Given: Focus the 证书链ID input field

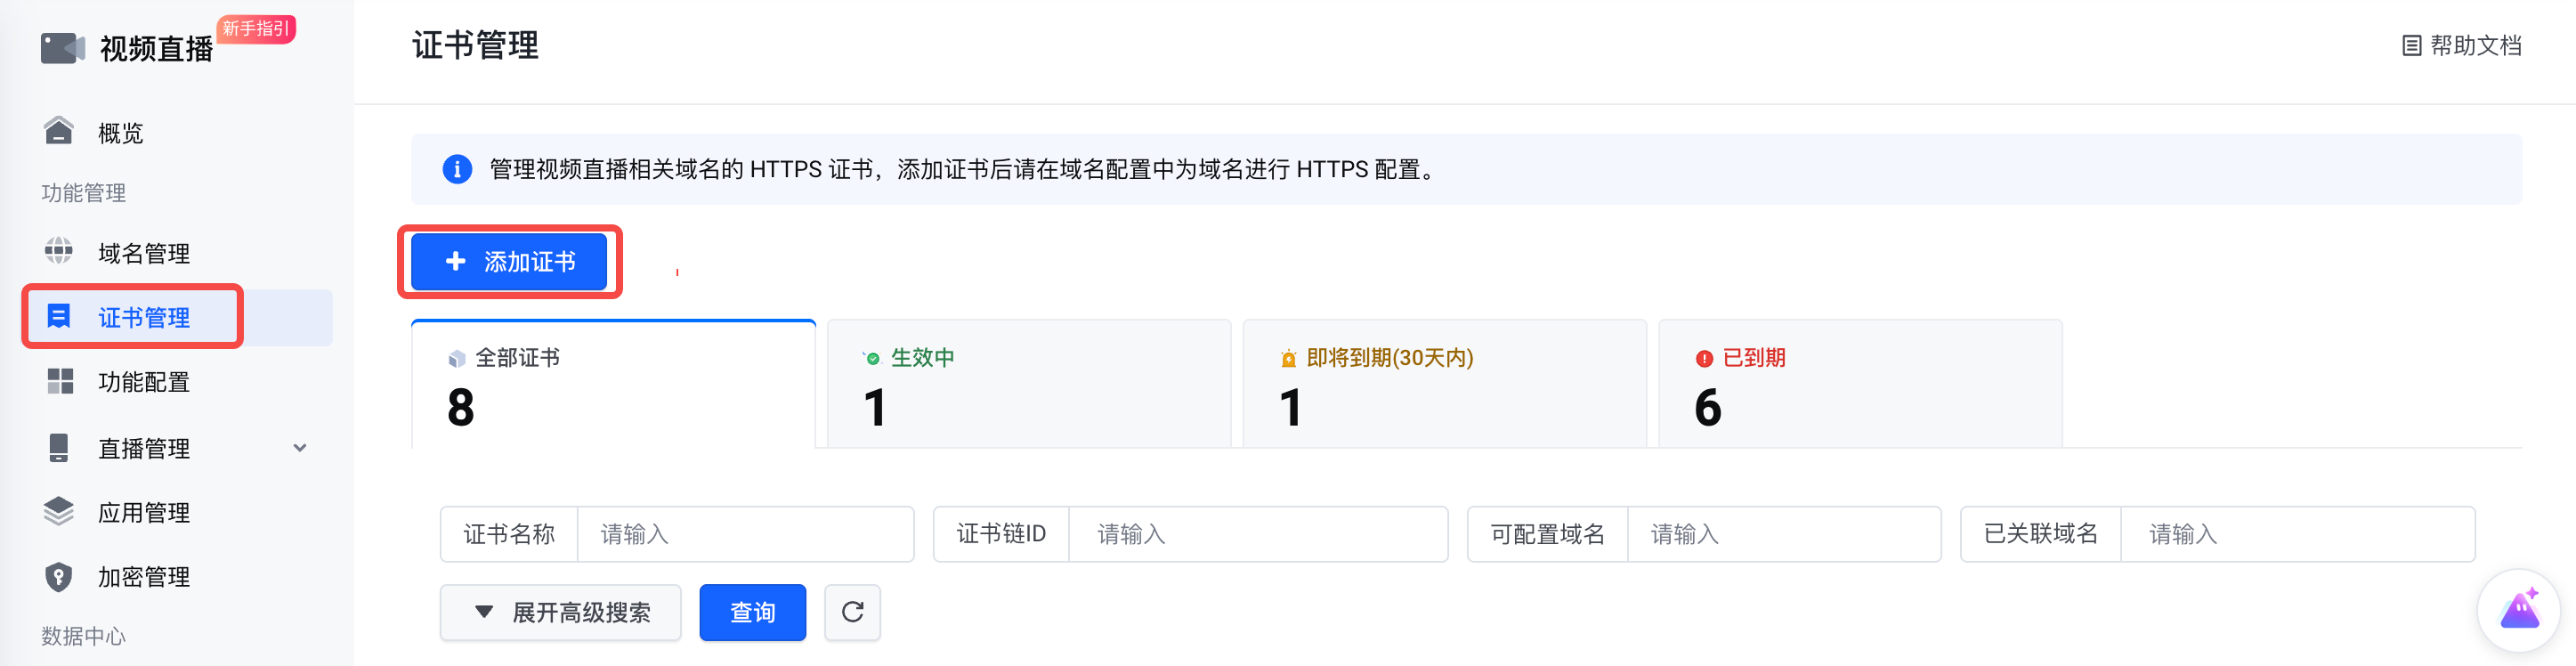Looking at the screenshot, I should [x=1256, y=534].
